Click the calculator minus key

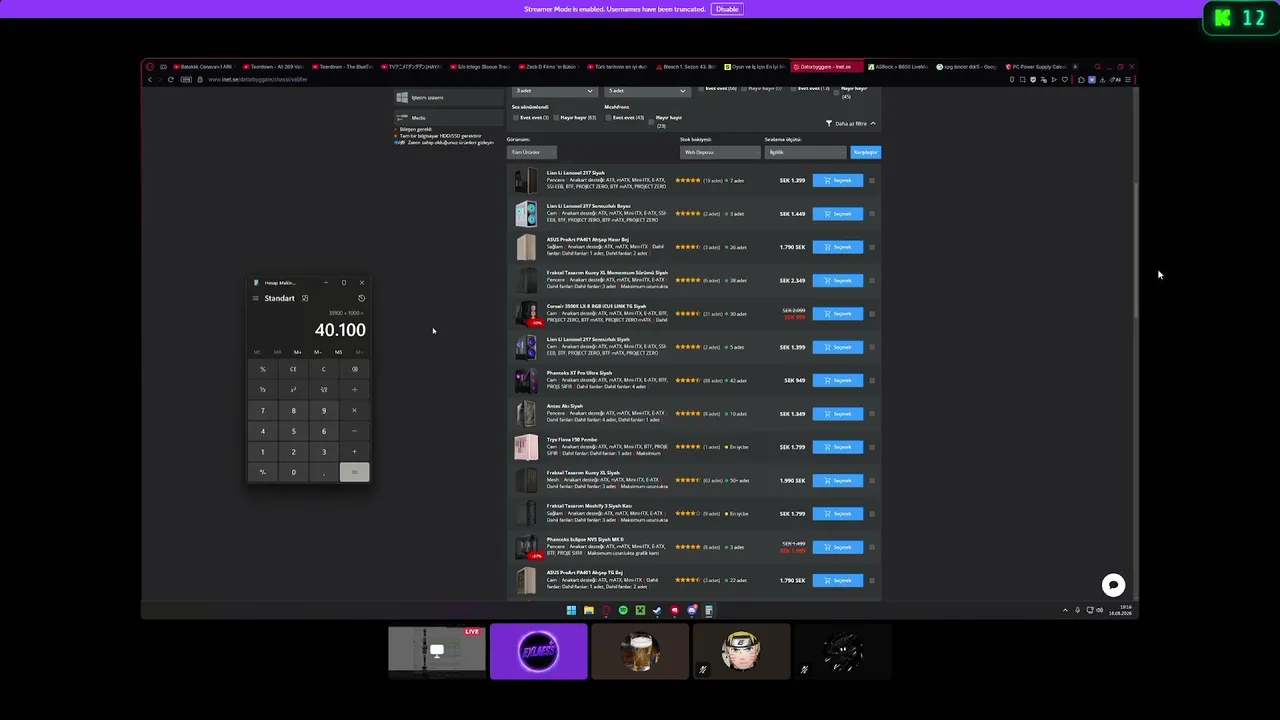[354, 431]
